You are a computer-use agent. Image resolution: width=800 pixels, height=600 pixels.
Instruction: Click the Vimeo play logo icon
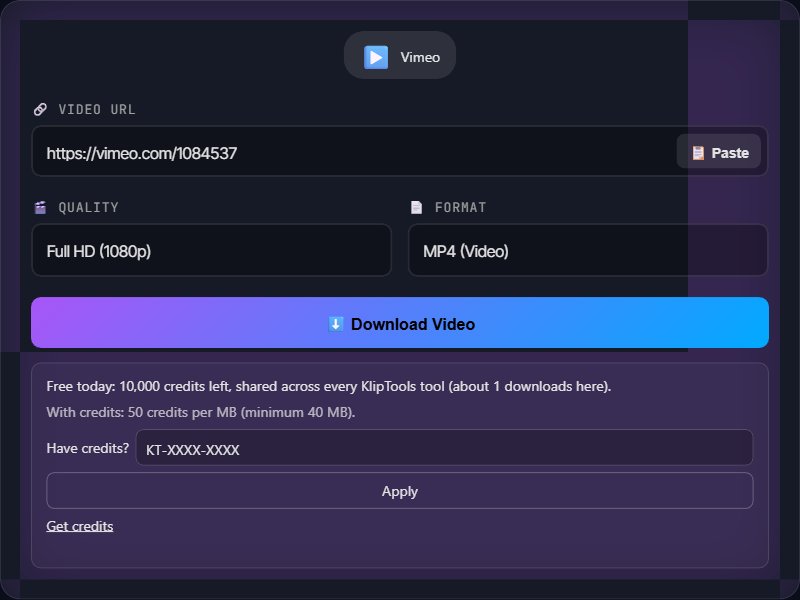pos(376,57)
